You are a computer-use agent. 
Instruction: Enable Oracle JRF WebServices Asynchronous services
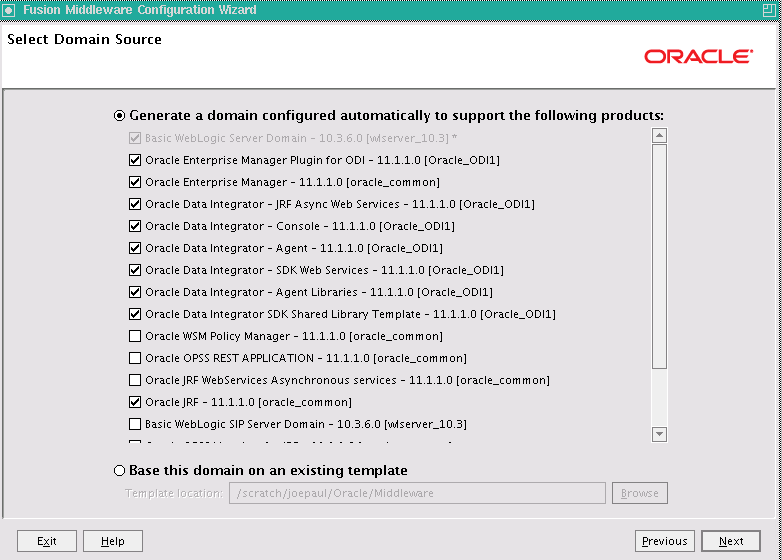click(x=135, y=380)
